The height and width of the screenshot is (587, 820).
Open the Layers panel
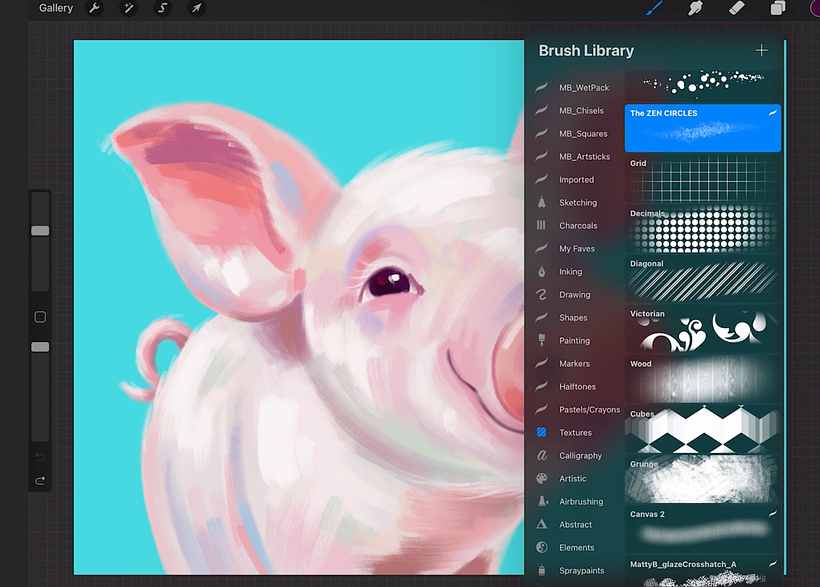(777, 8)
